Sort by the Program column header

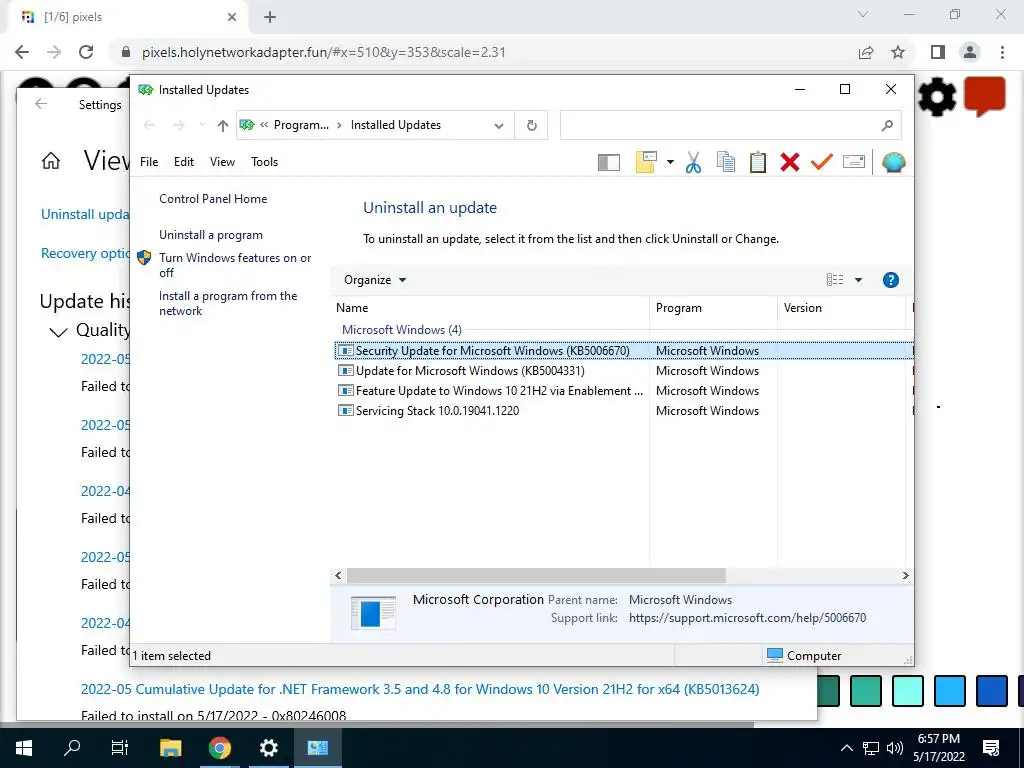coord(713,308)
